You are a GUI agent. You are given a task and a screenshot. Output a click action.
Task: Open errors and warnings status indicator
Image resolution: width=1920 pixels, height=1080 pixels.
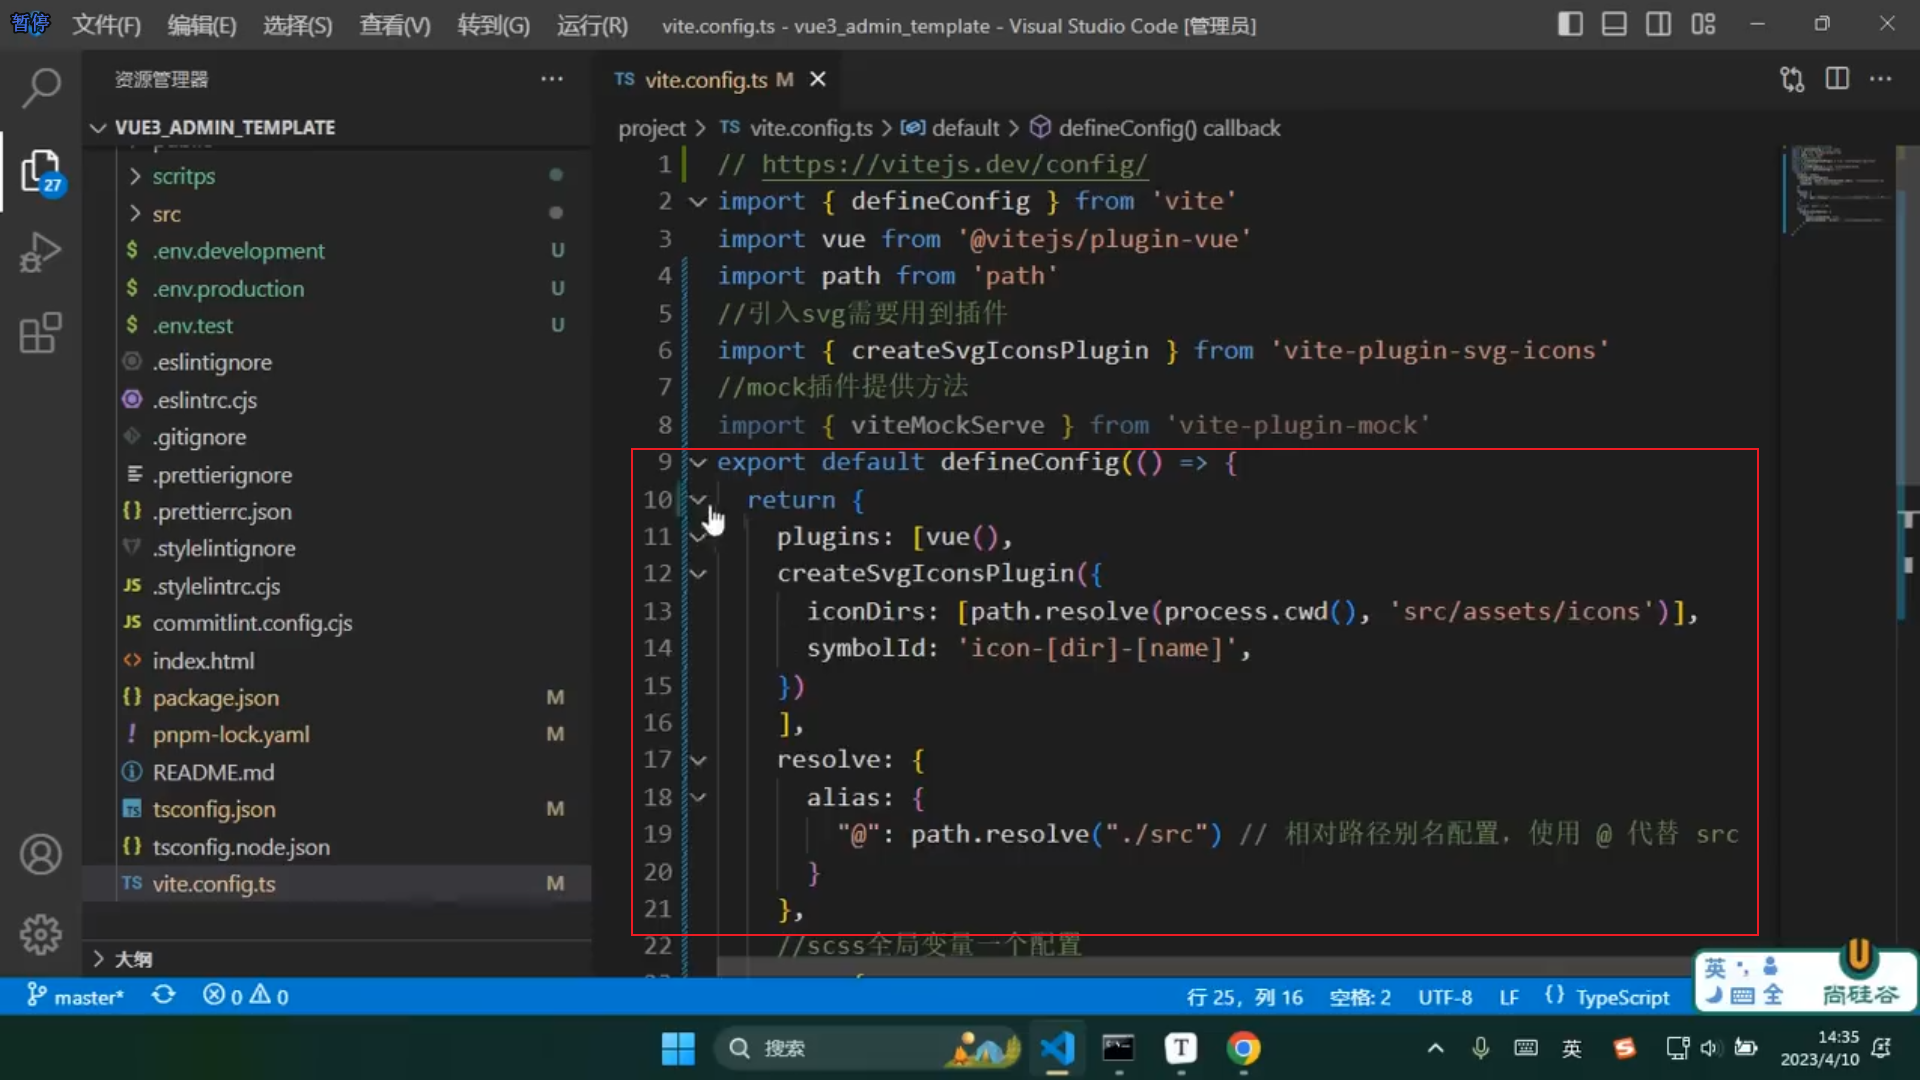coord(246,996)
